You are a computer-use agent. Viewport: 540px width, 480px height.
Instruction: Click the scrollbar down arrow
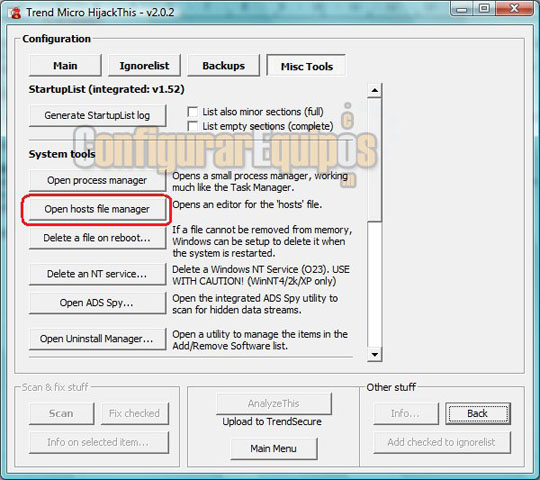tap(374, 354)
